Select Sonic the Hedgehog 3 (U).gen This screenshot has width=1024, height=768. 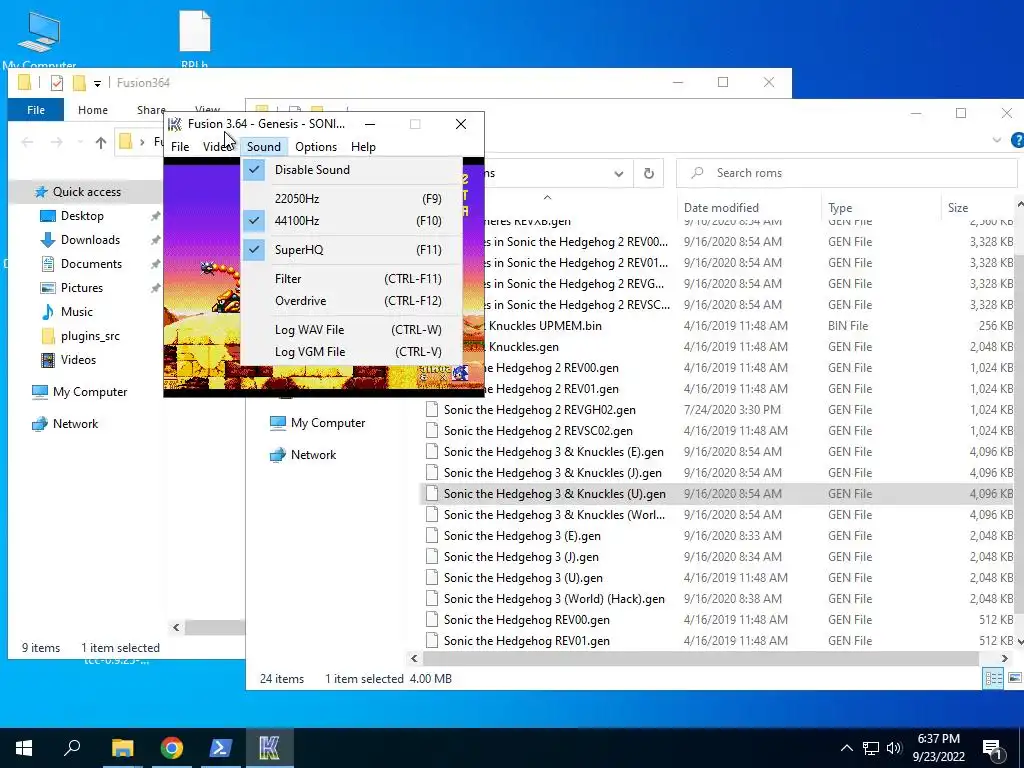point(523,578)
